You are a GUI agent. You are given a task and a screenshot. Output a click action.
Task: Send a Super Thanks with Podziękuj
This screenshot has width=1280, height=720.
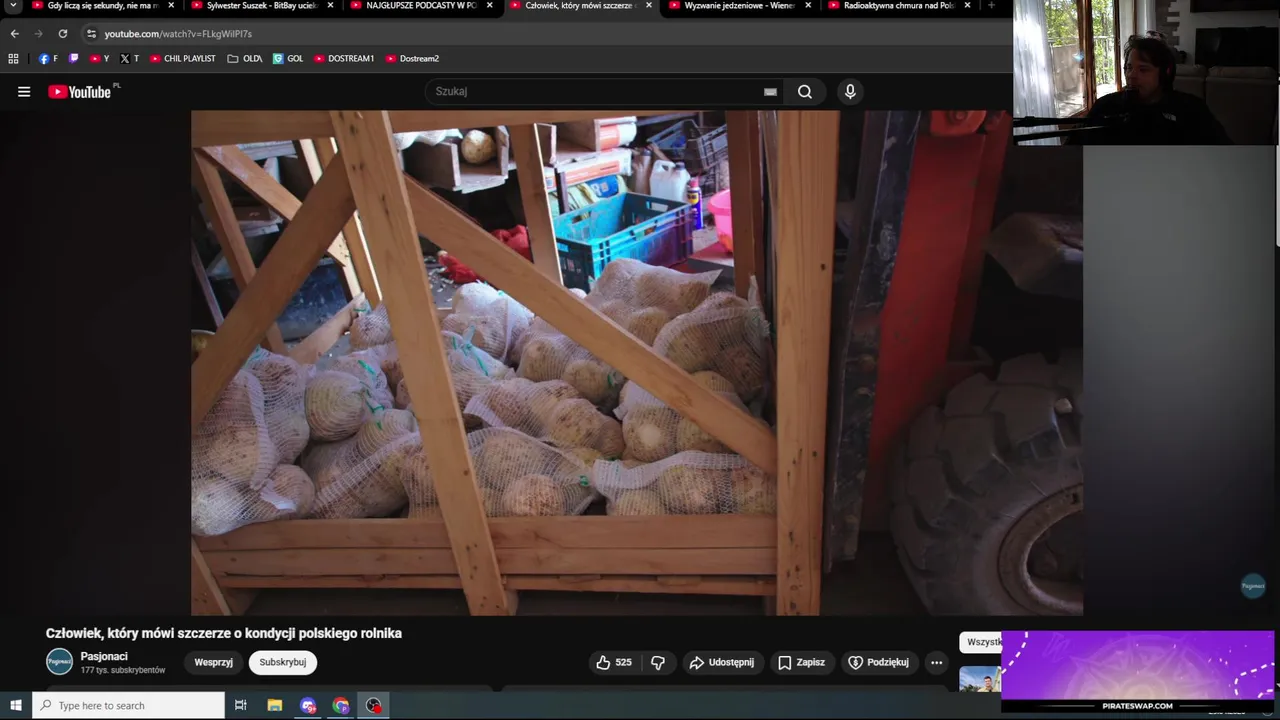(879, 662)
